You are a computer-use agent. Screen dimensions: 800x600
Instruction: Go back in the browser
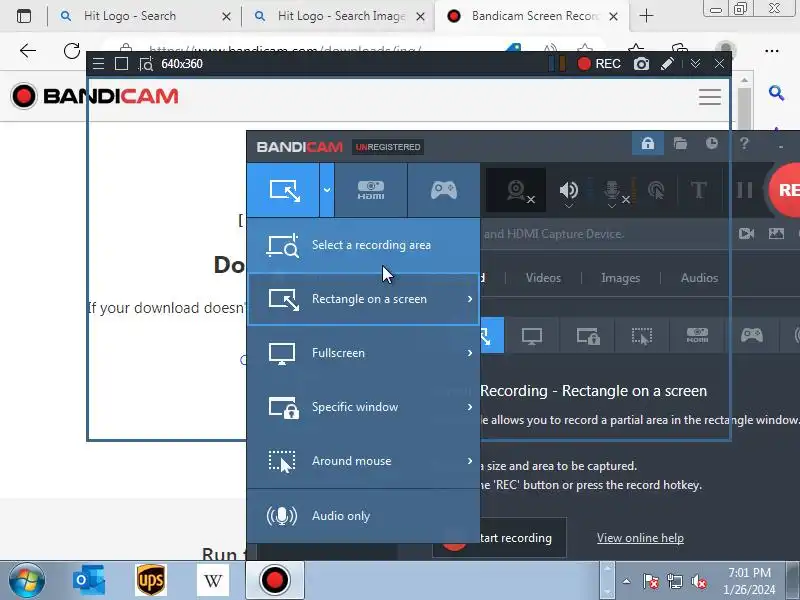(x=28, y=51)
